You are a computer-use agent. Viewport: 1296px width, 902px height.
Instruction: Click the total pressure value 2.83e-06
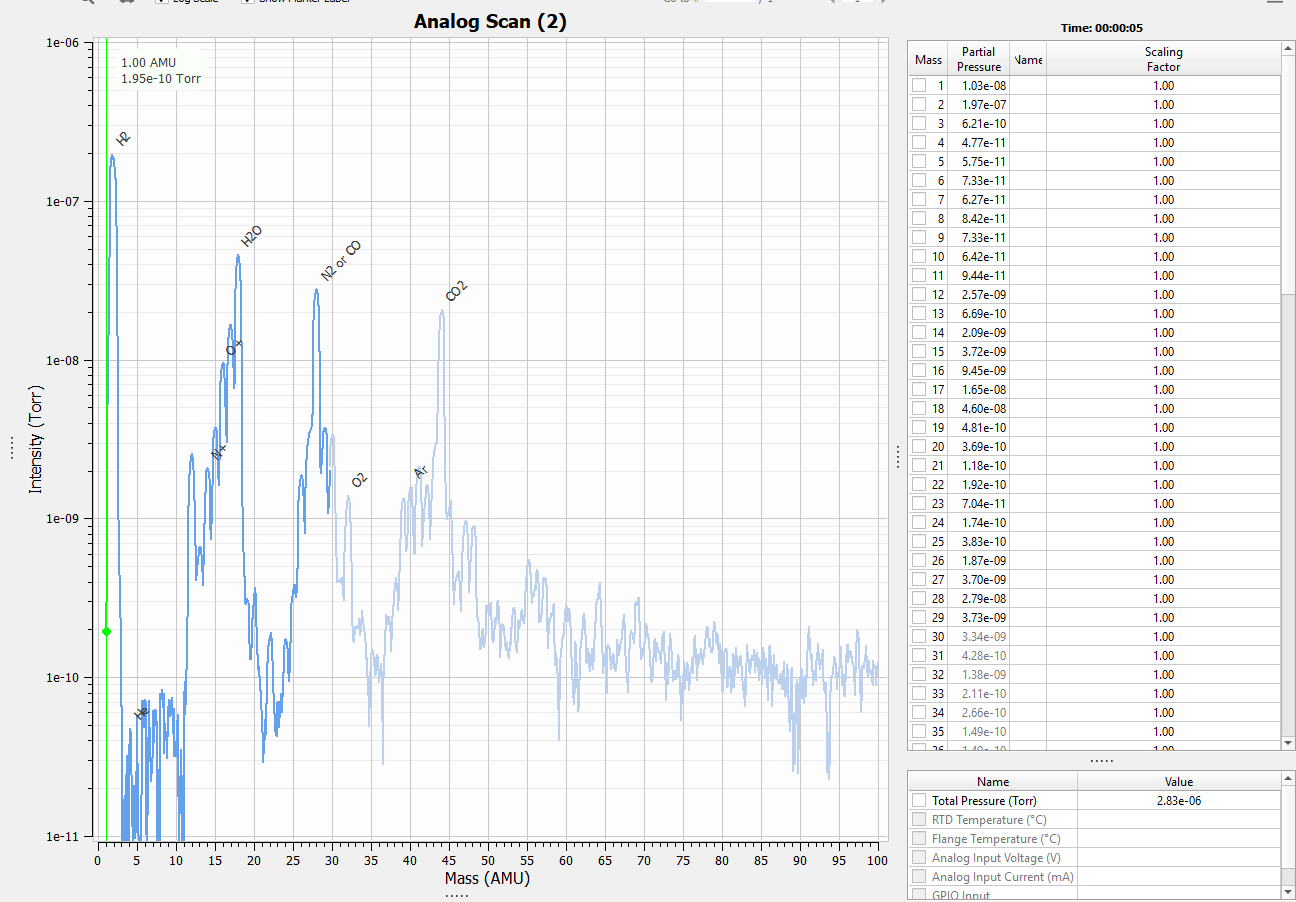(x=1179, y=801)
